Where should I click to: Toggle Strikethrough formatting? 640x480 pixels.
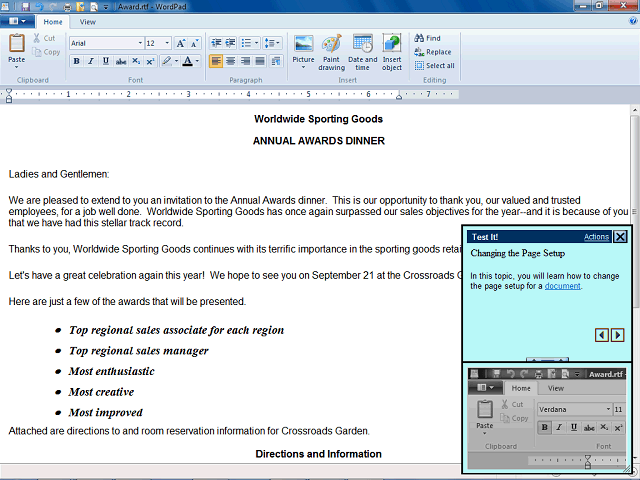click(x=121, y=61)
